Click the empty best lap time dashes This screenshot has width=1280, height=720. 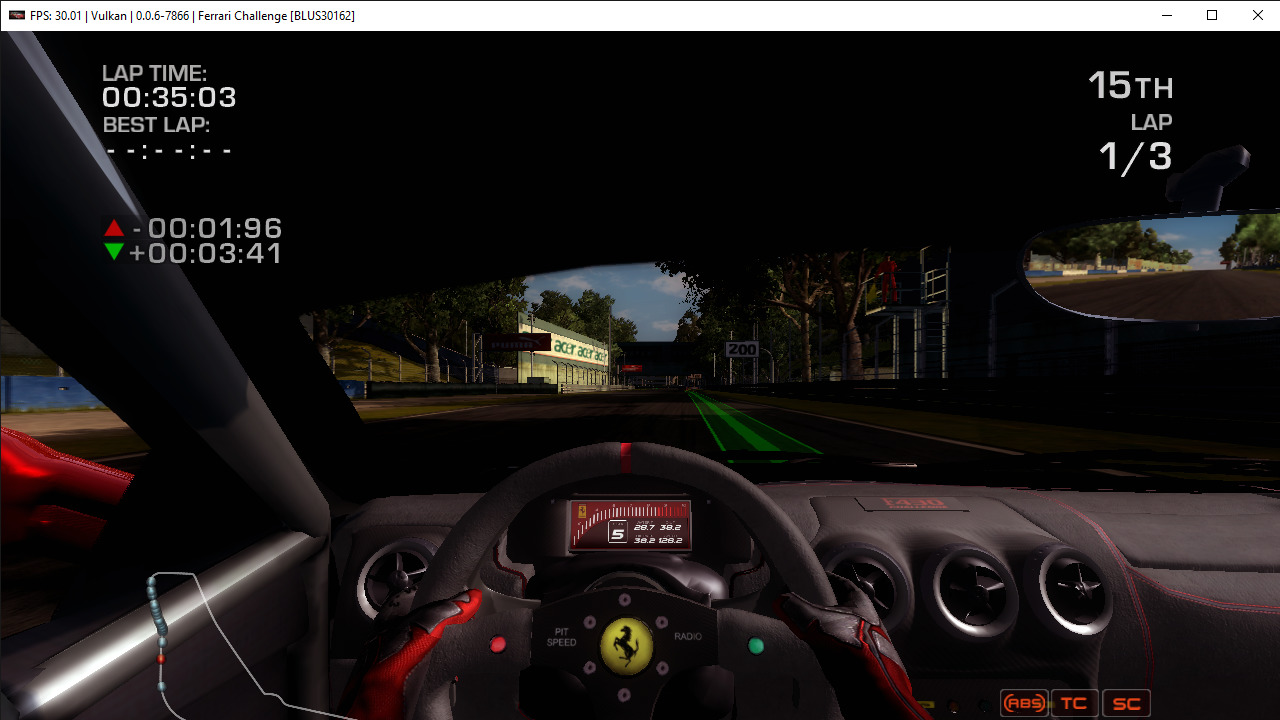point(168,151)
